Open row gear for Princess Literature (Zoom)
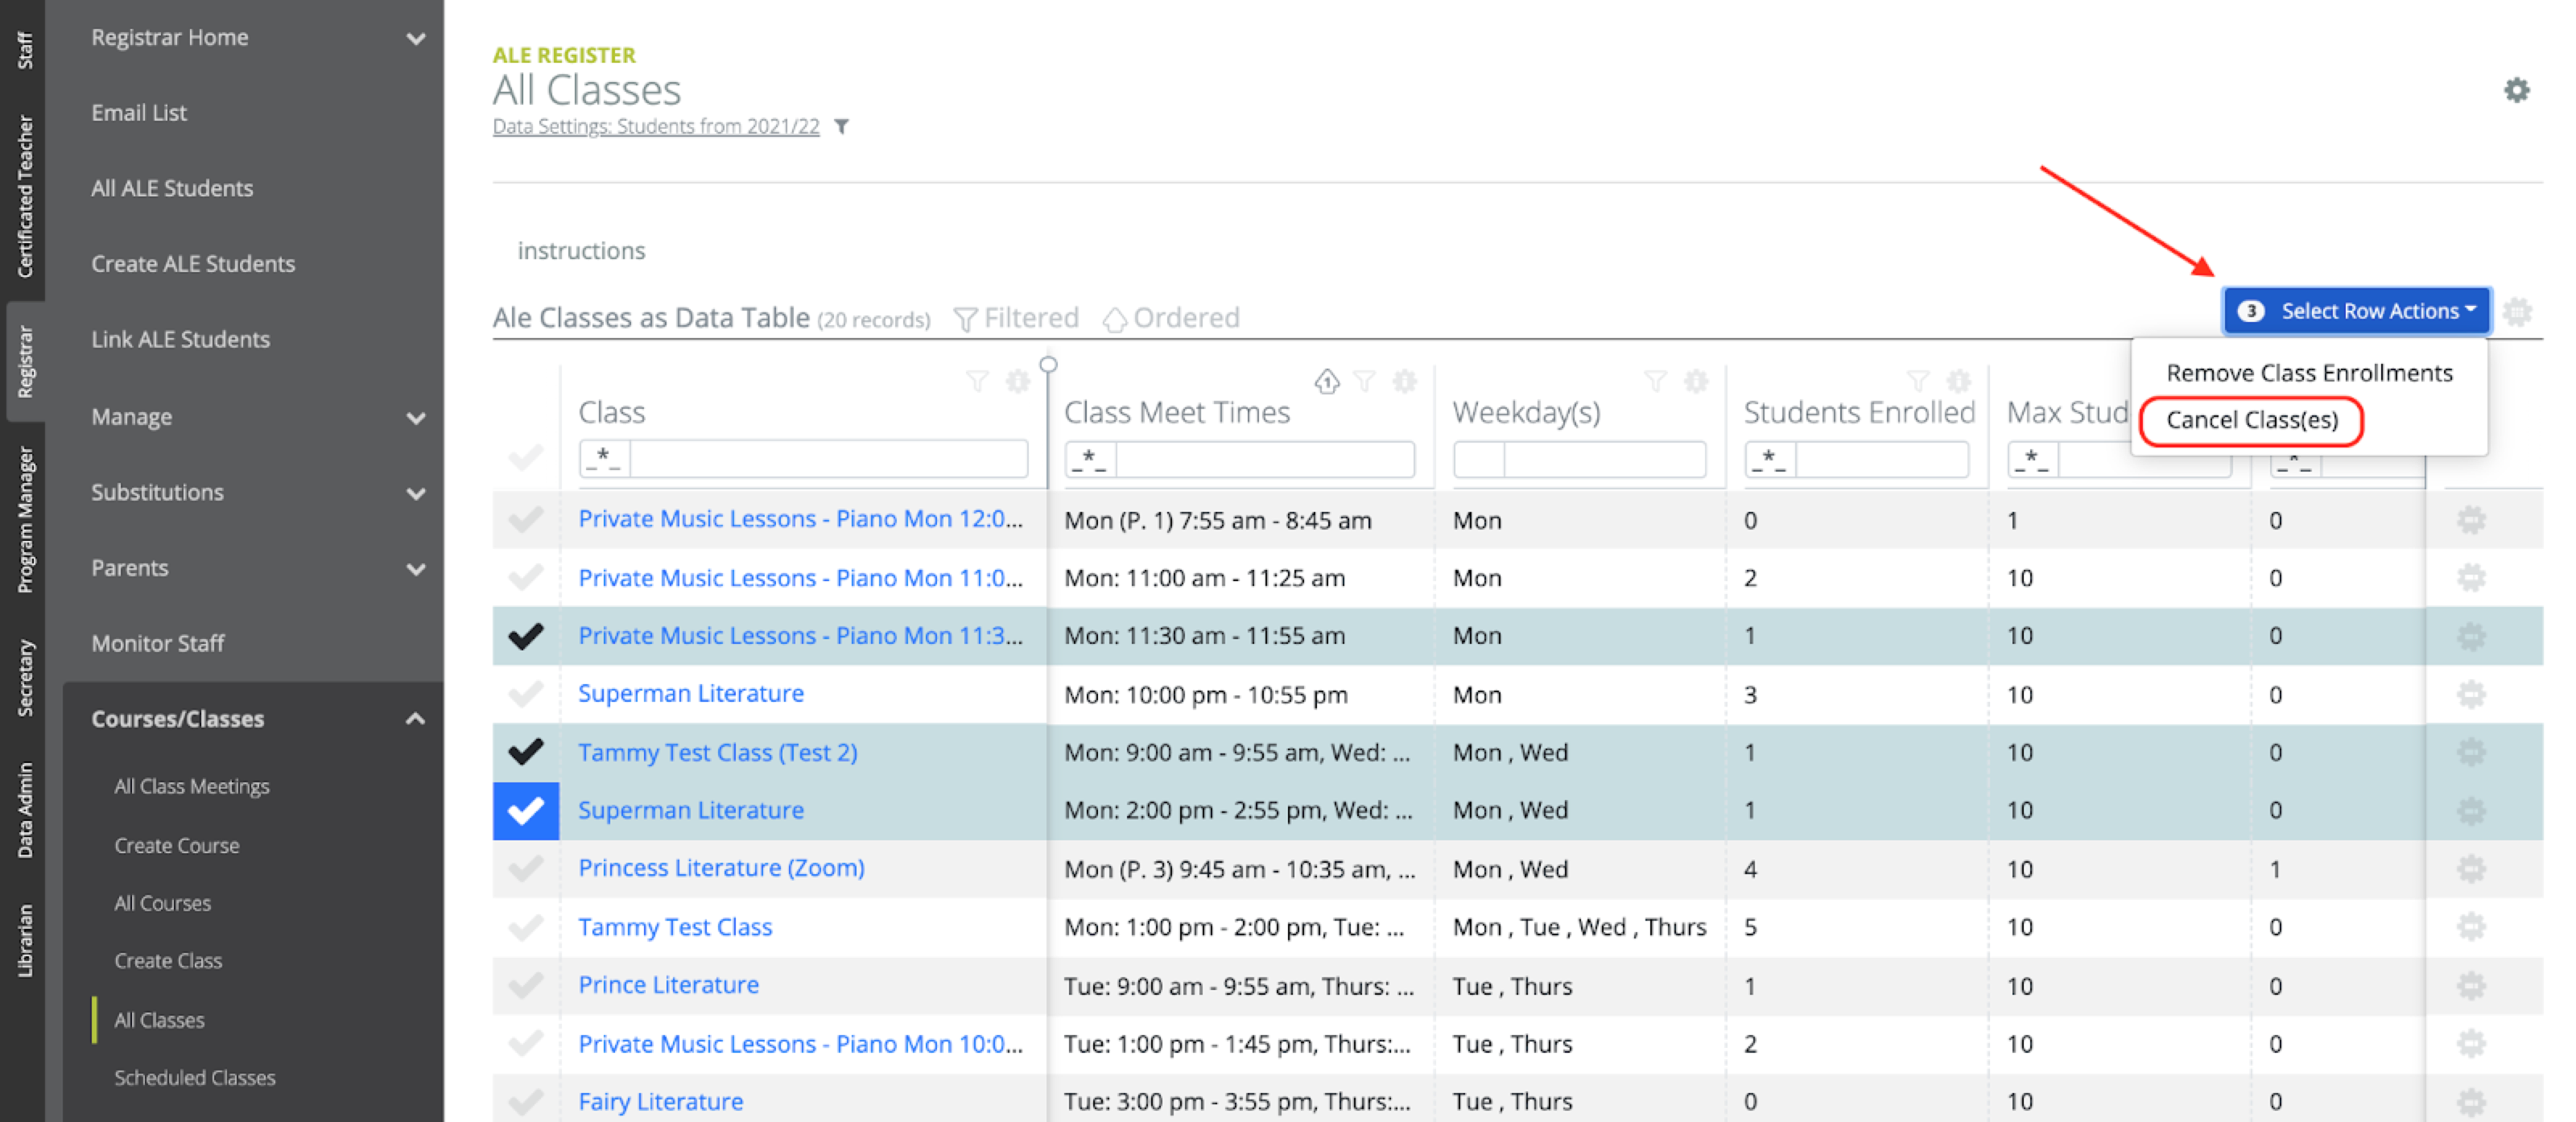Image resolution: width=2576 pixels, height=1122 pixels. (2471, 869)
